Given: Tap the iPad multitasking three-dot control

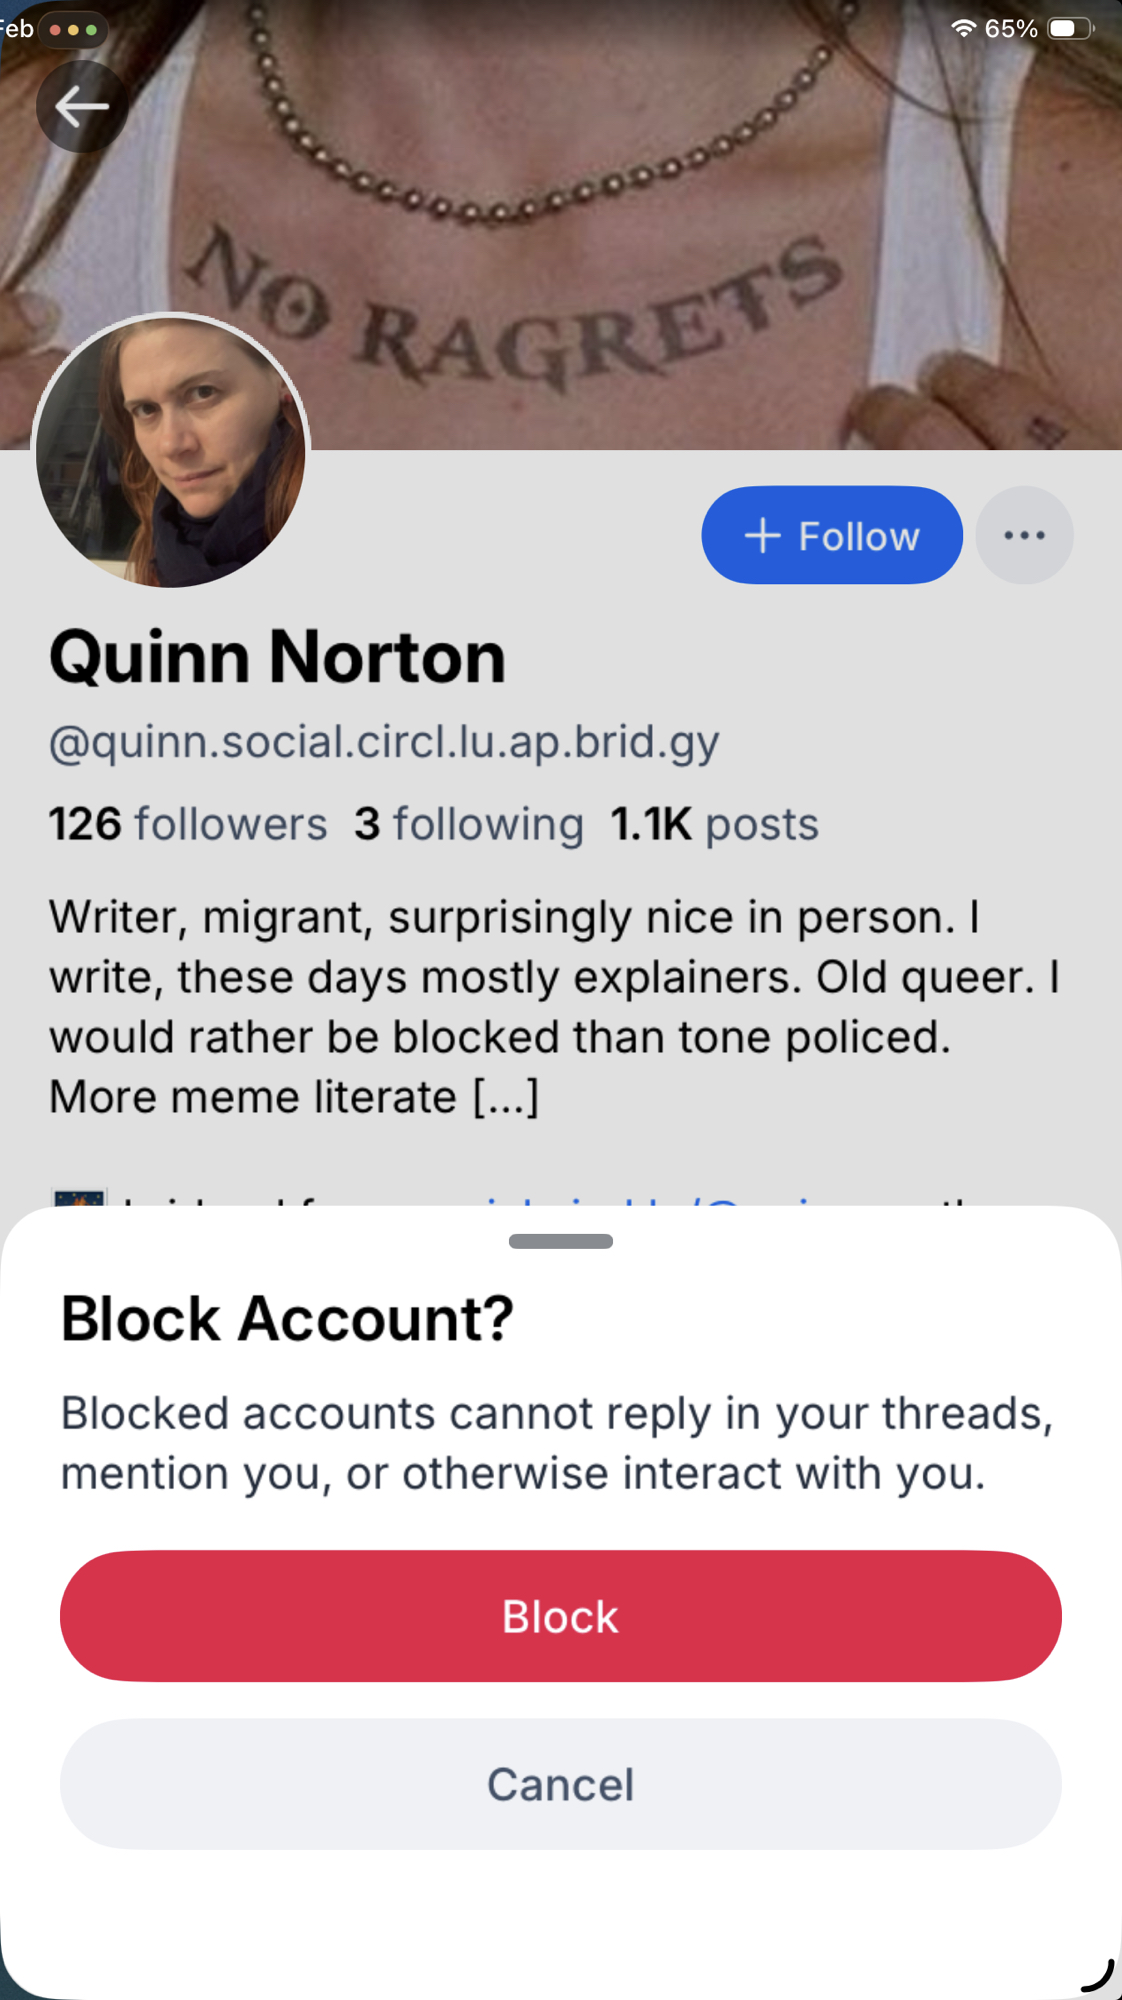Looking at the screenshot, I should pyautogui.click(x=73, y=30).
